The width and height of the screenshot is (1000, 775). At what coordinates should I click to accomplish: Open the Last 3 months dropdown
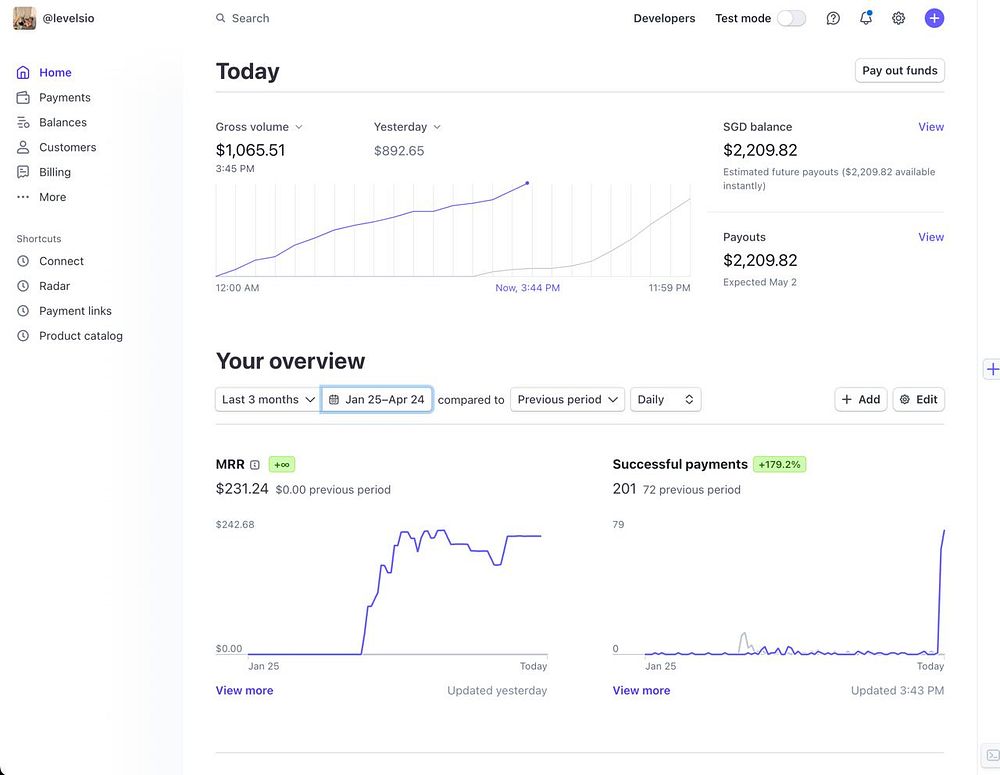click(268, 400)
